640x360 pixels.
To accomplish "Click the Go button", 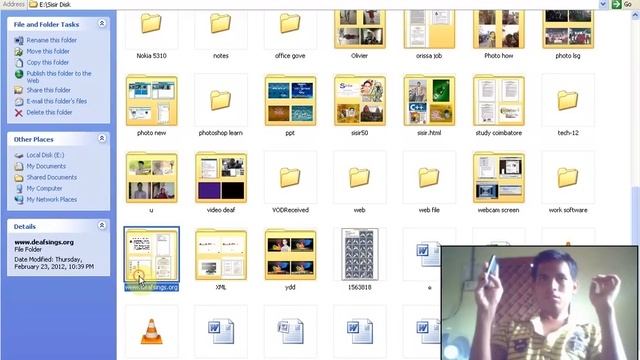I will click(x=623, y=4).
